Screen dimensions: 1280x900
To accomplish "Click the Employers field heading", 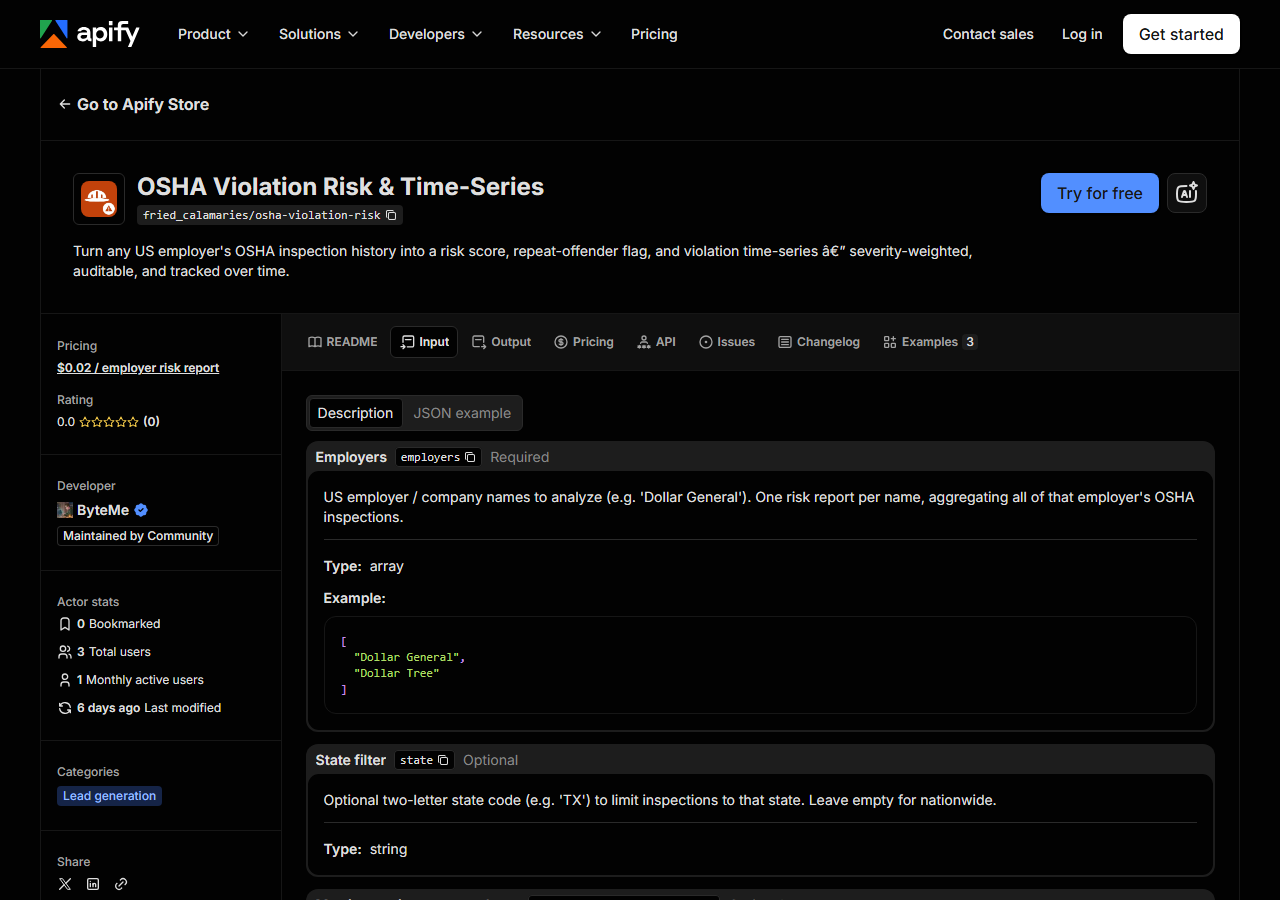I will pos(351,457).
